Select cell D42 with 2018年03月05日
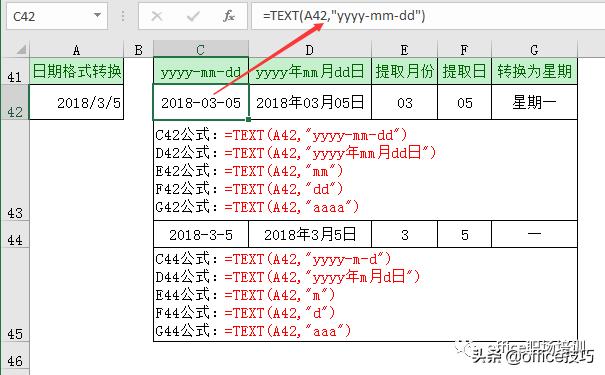Image resolution: width=605 pixels, height=375 pixels. (x=310, y=102)
